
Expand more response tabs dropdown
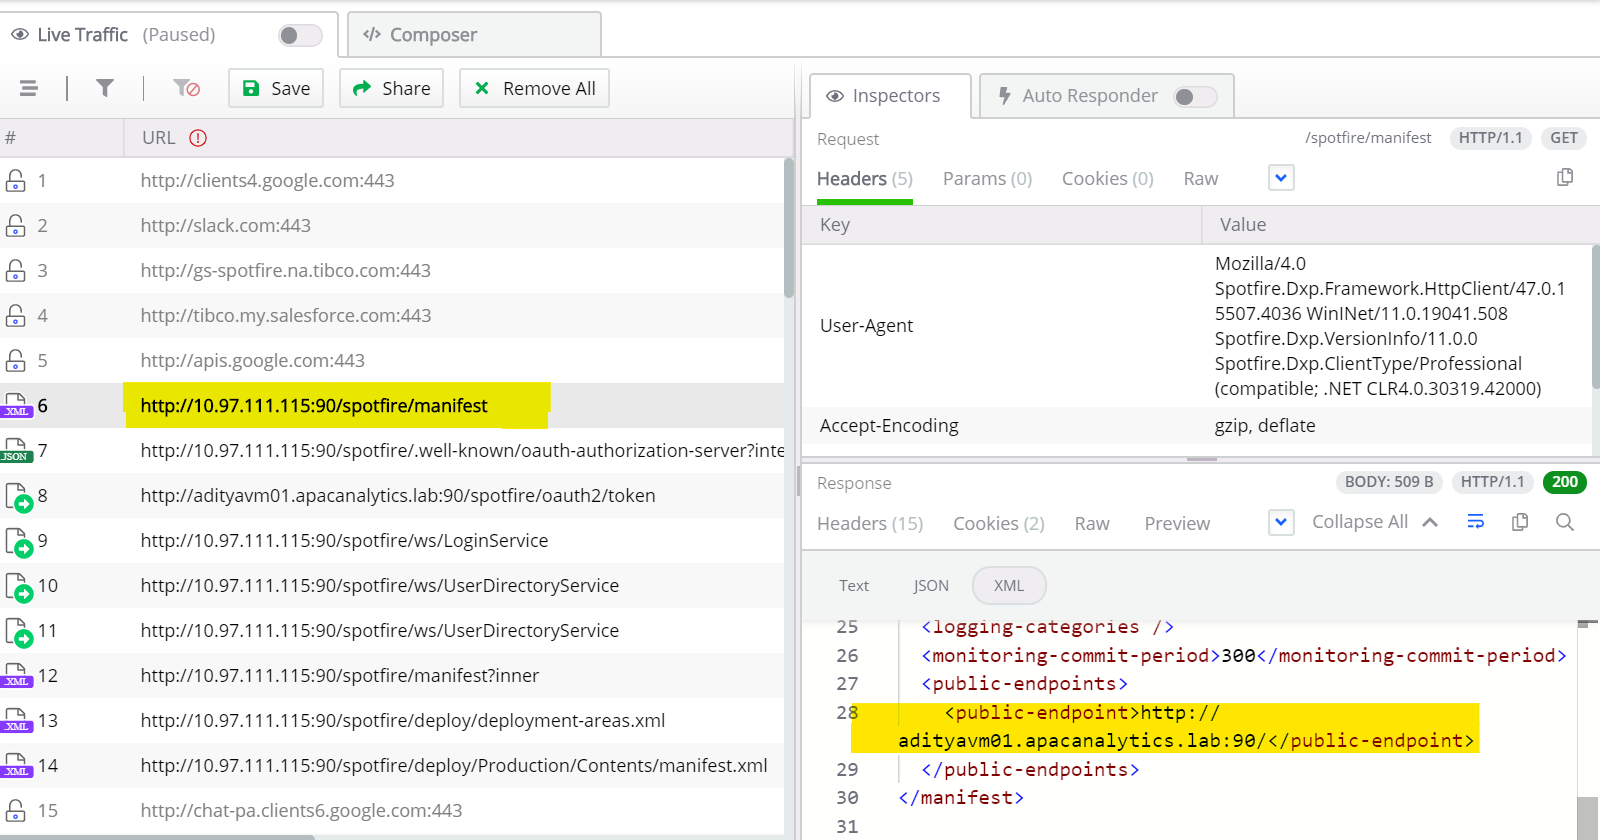click(1281, 522)
